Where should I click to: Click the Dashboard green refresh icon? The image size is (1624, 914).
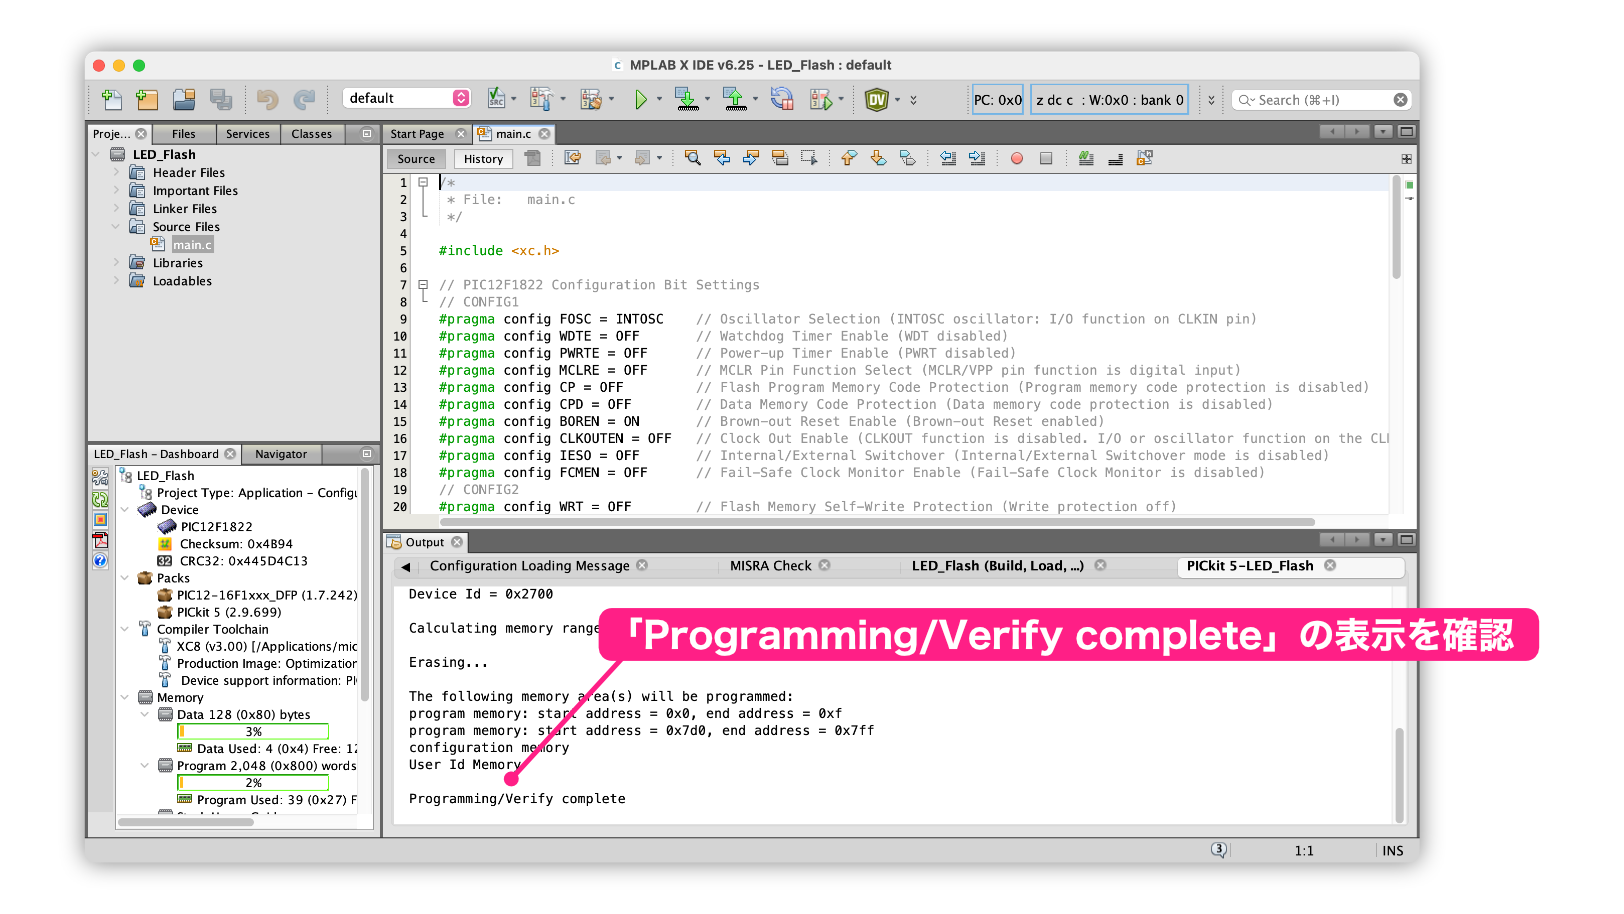[x=100, y=499]
